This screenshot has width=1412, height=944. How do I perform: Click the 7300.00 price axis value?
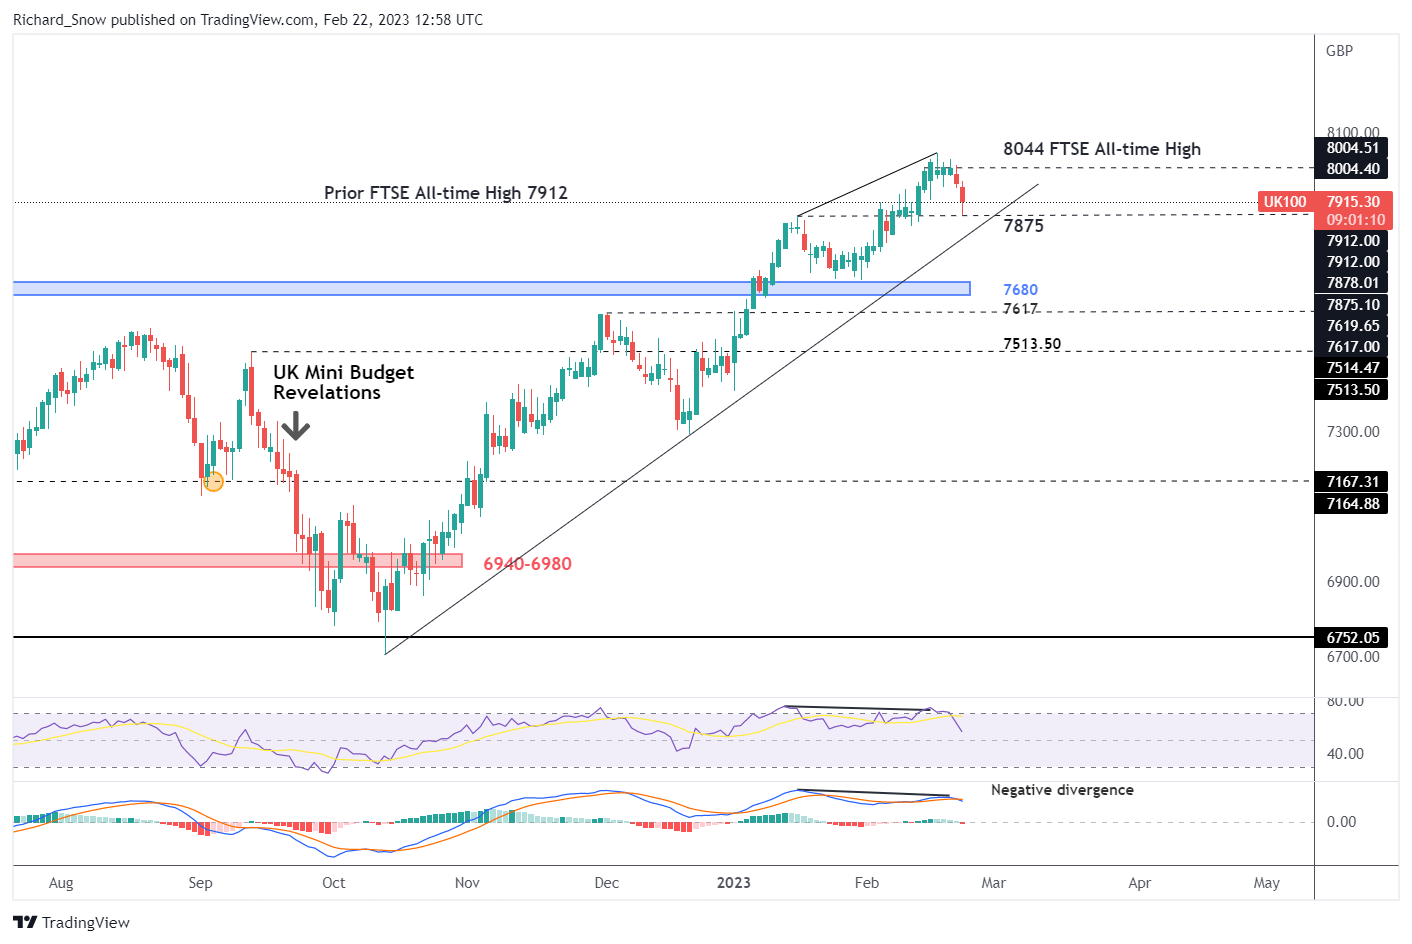1353,432
